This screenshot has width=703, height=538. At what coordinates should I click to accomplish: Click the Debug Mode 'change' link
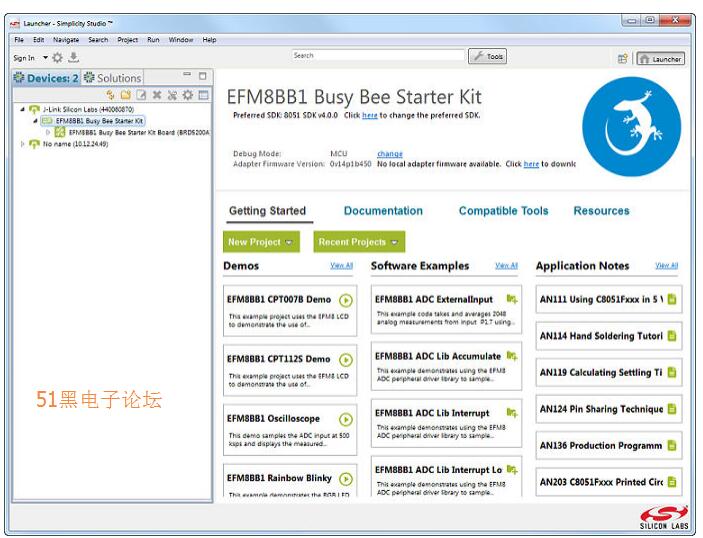click(390, 154)
